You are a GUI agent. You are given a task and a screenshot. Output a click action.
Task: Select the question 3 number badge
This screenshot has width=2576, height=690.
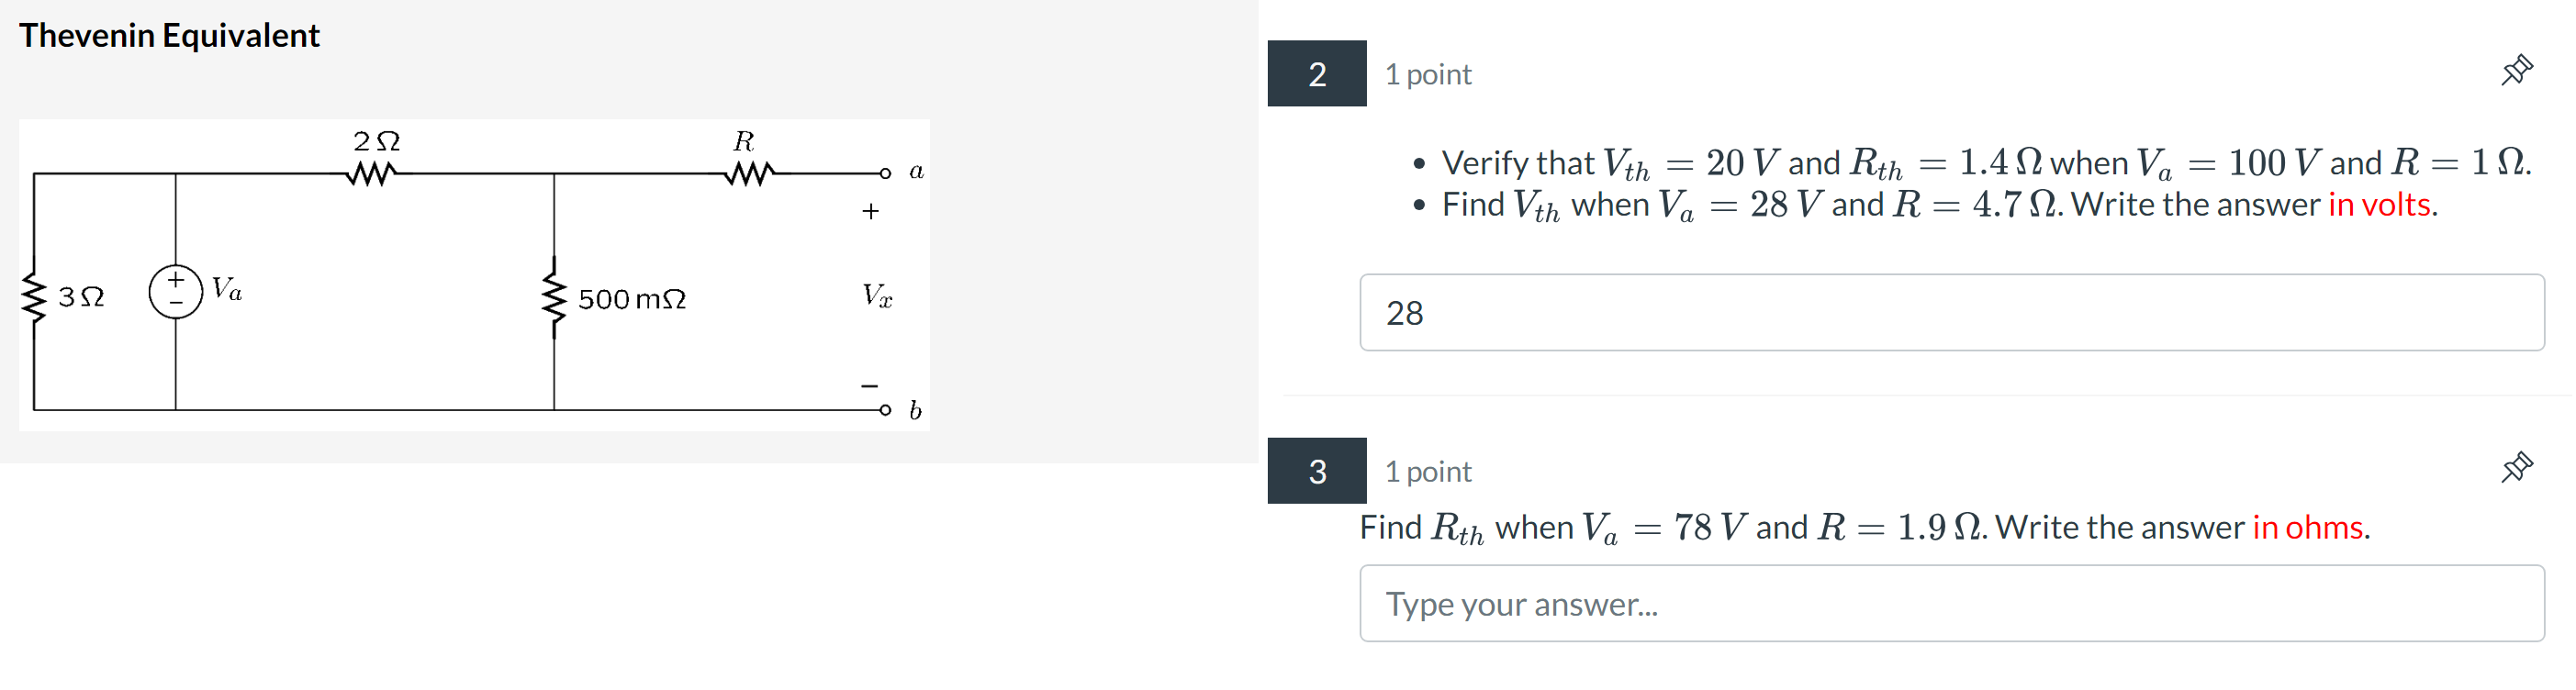(x=1318, y=470)
